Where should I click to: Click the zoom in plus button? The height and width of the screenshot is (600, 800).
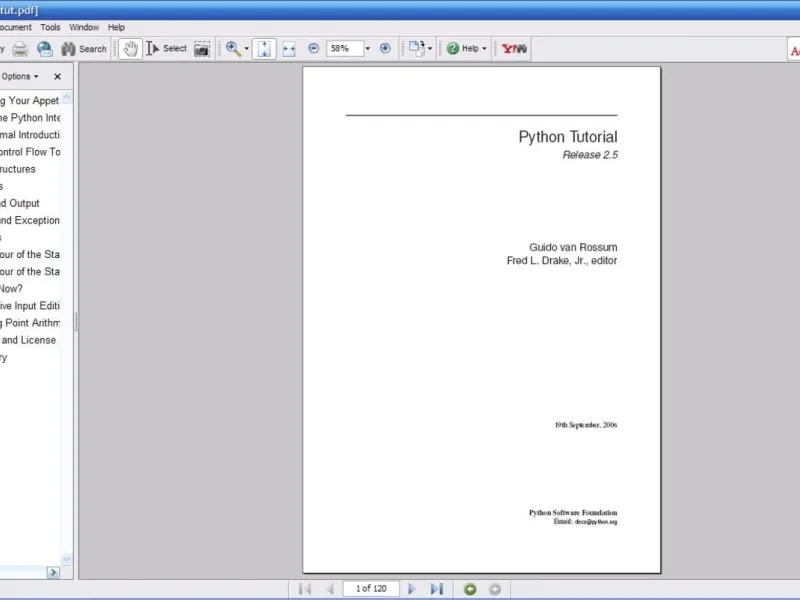click(385, 48)
